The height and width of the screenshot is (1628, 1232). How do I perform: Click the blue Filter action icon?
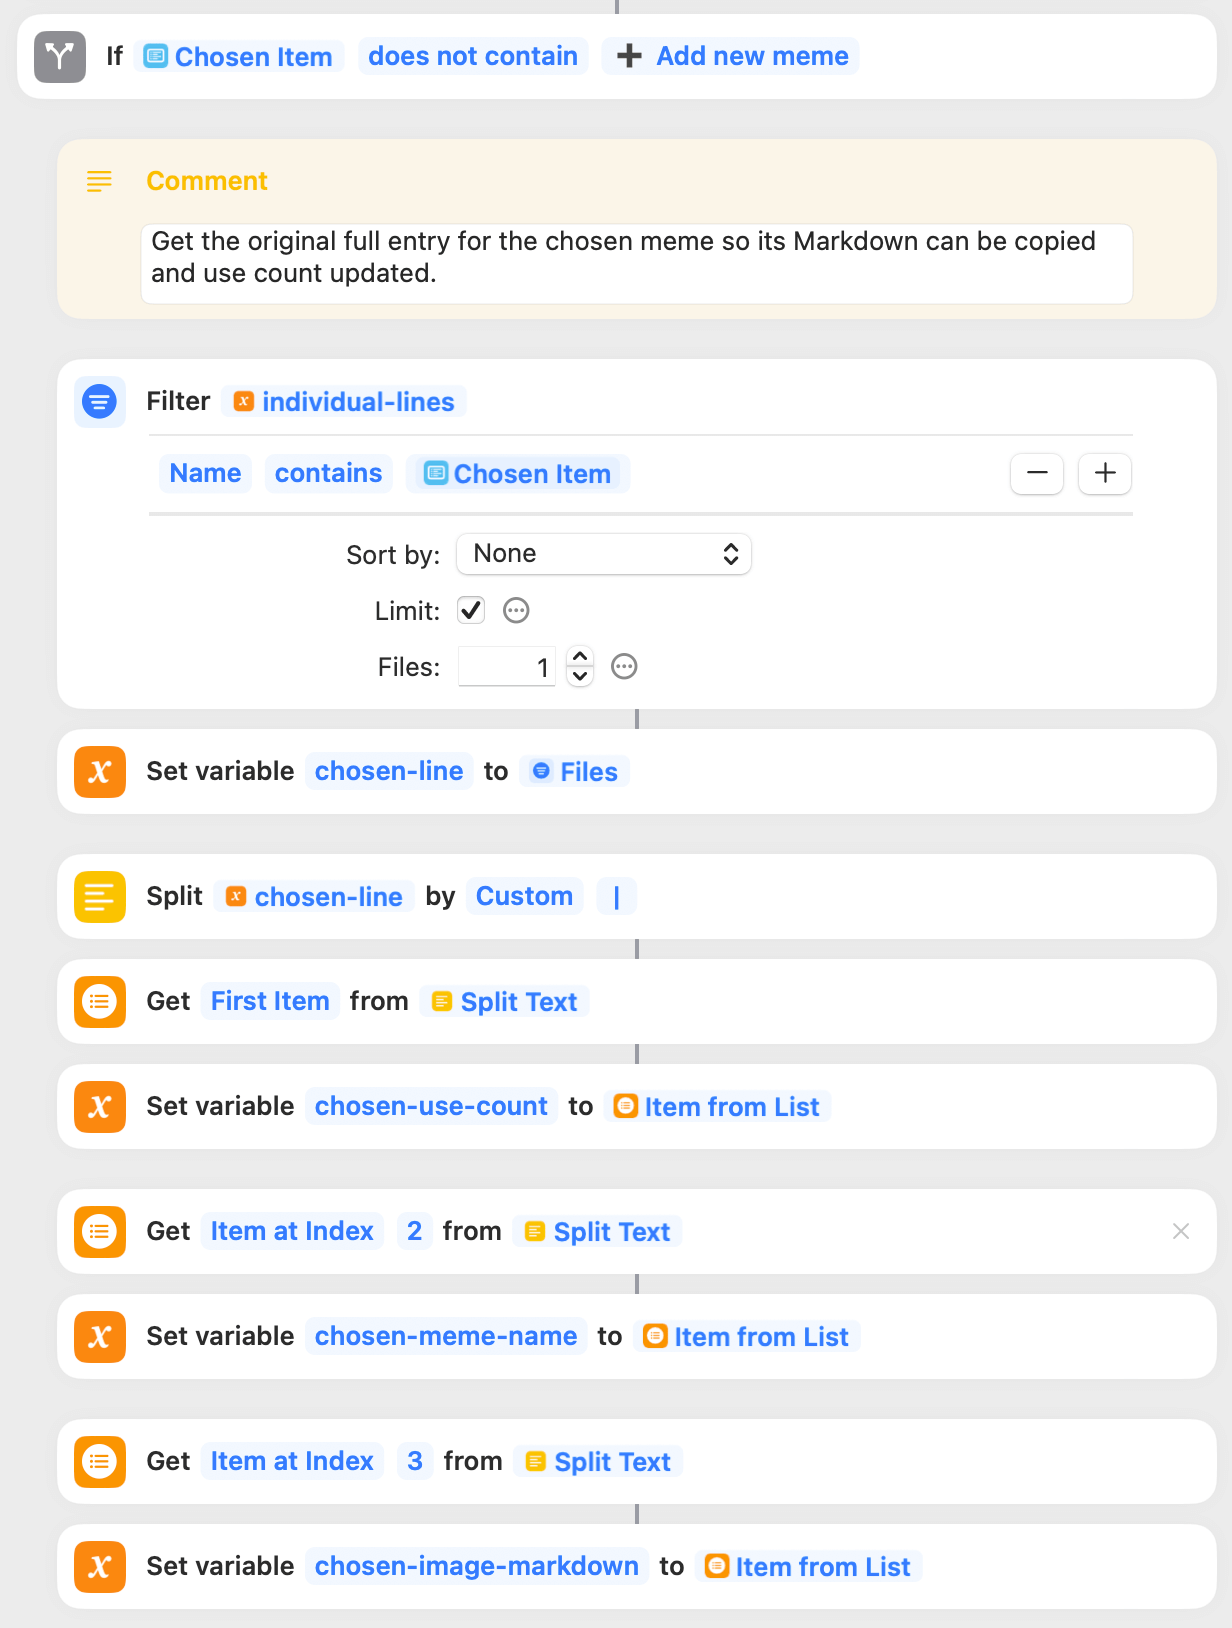coord(100,402)
